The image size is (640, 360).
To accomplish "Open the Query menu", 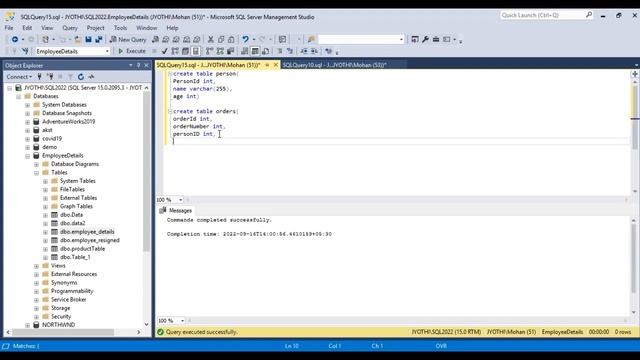I will 70,28.
